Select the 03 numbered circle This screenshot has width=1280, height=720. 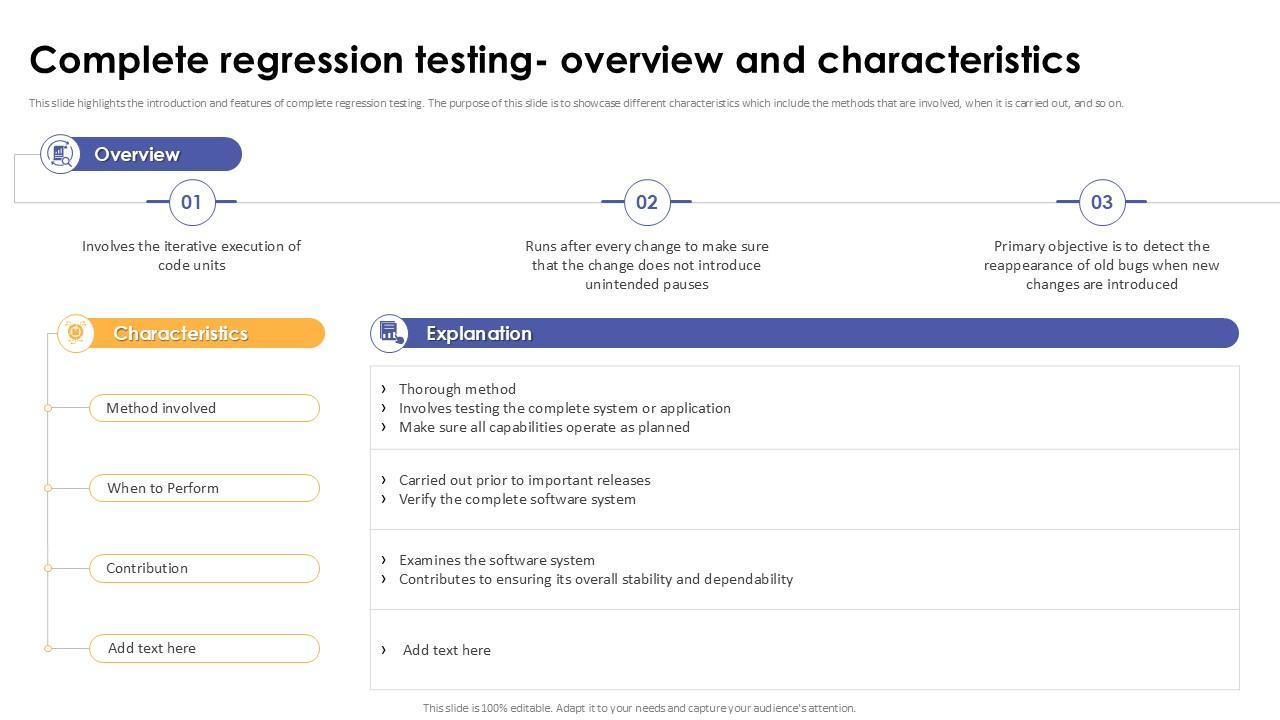coord(1101,202)
